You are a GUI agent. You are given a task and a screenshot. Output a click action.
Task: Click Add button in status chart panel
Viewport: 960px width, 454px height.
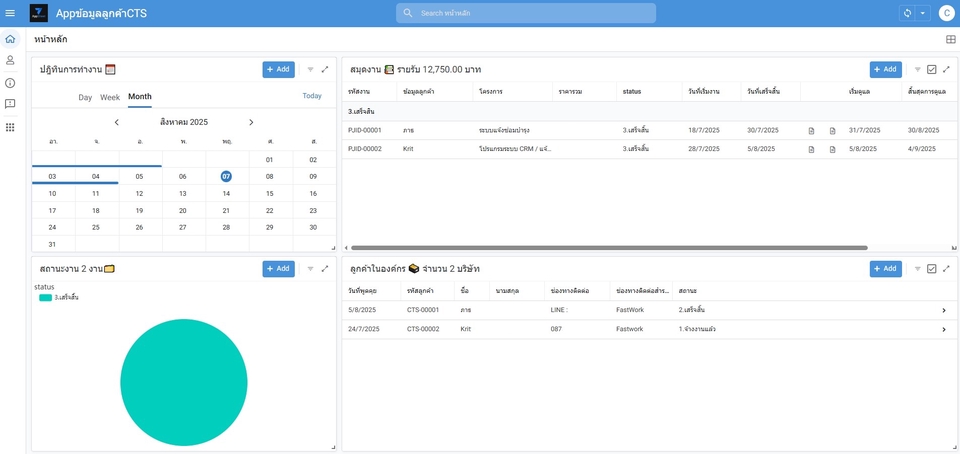(278, 268)
